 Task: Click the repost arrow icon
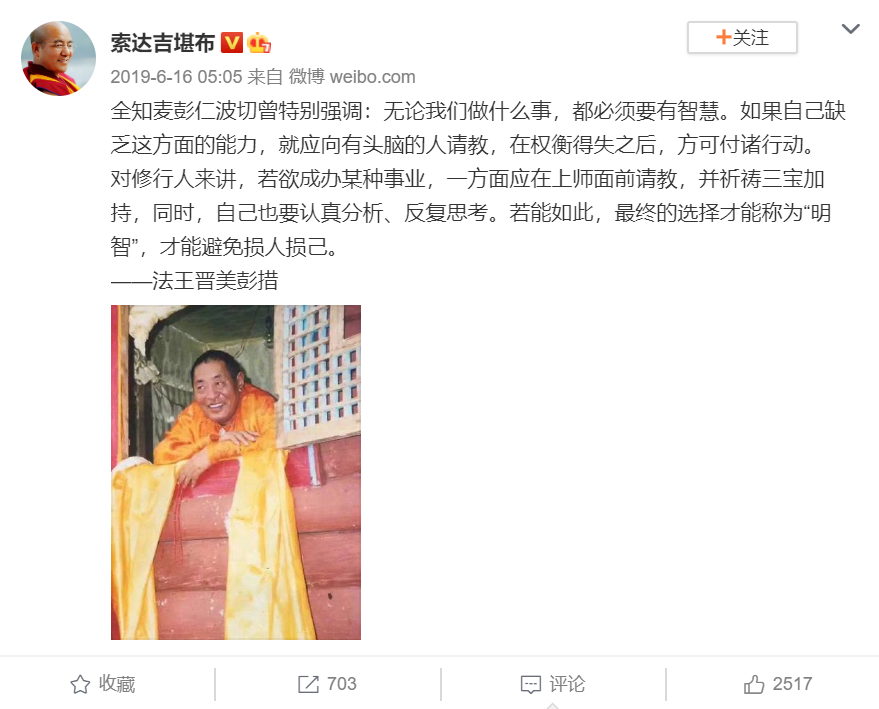[x=308, y=684]
